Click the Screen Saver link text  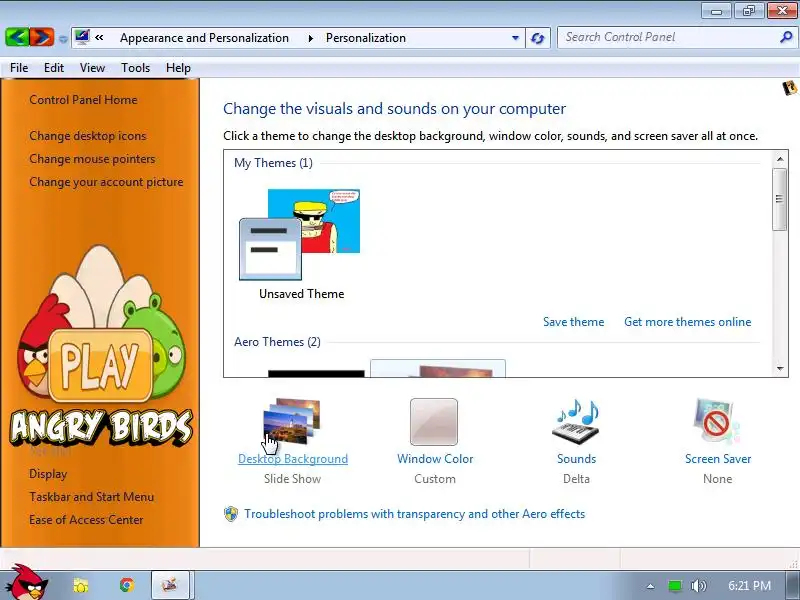(x=718, y=459)
